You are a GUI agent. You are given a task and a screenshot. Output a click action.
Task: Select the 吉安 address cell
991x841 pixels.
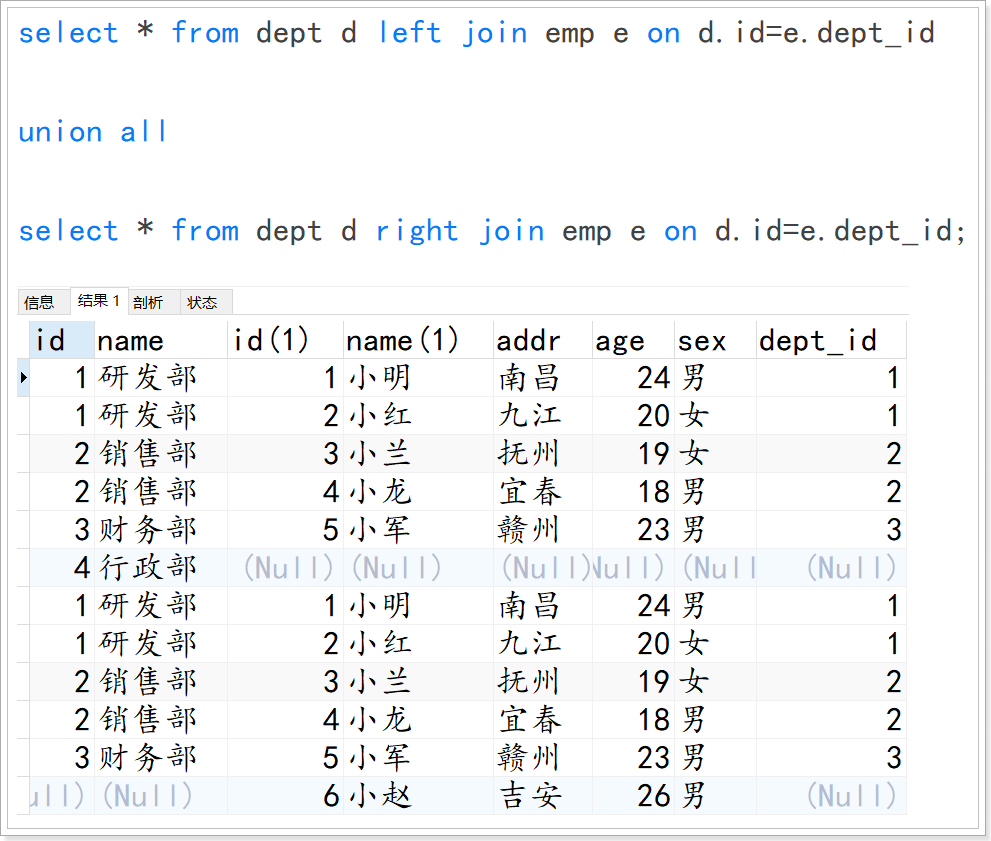[530, 796]
